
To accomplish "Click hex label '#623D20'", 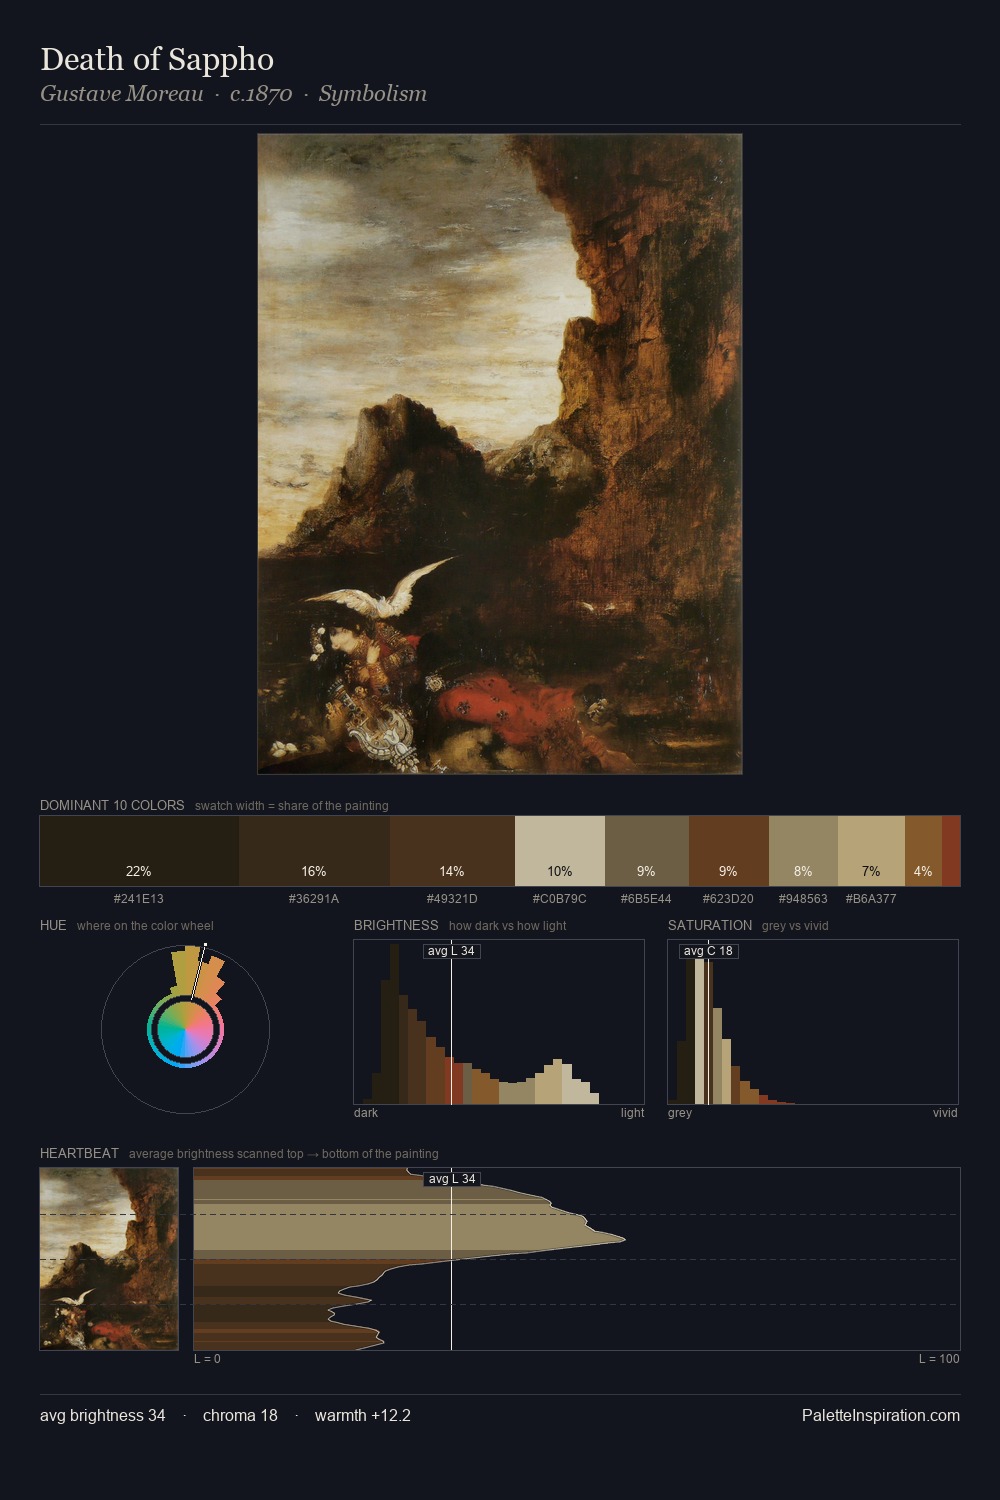I will tap(728, 899).
